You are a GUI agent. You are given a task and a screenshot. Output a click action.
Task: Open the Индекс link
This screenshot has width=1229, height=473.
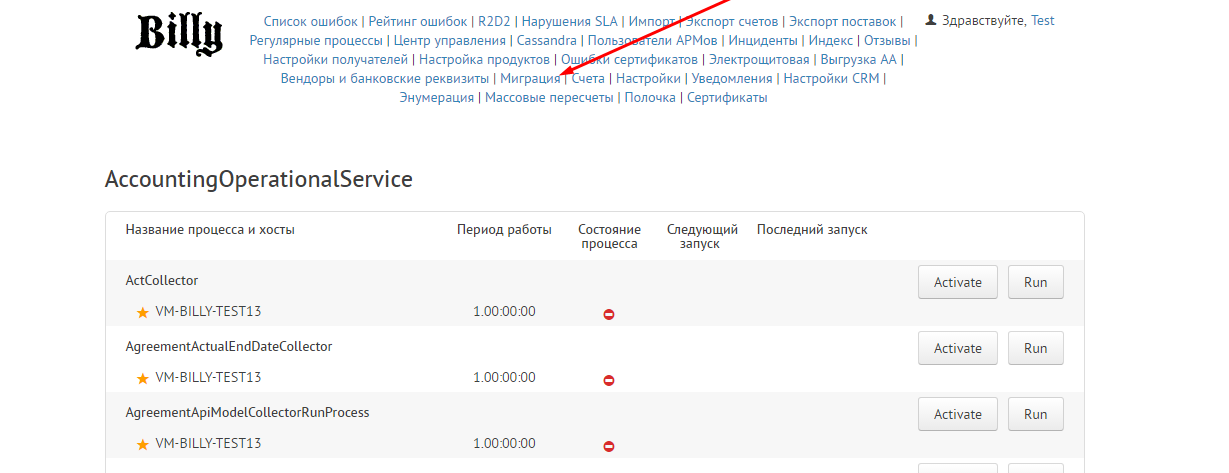831,40
